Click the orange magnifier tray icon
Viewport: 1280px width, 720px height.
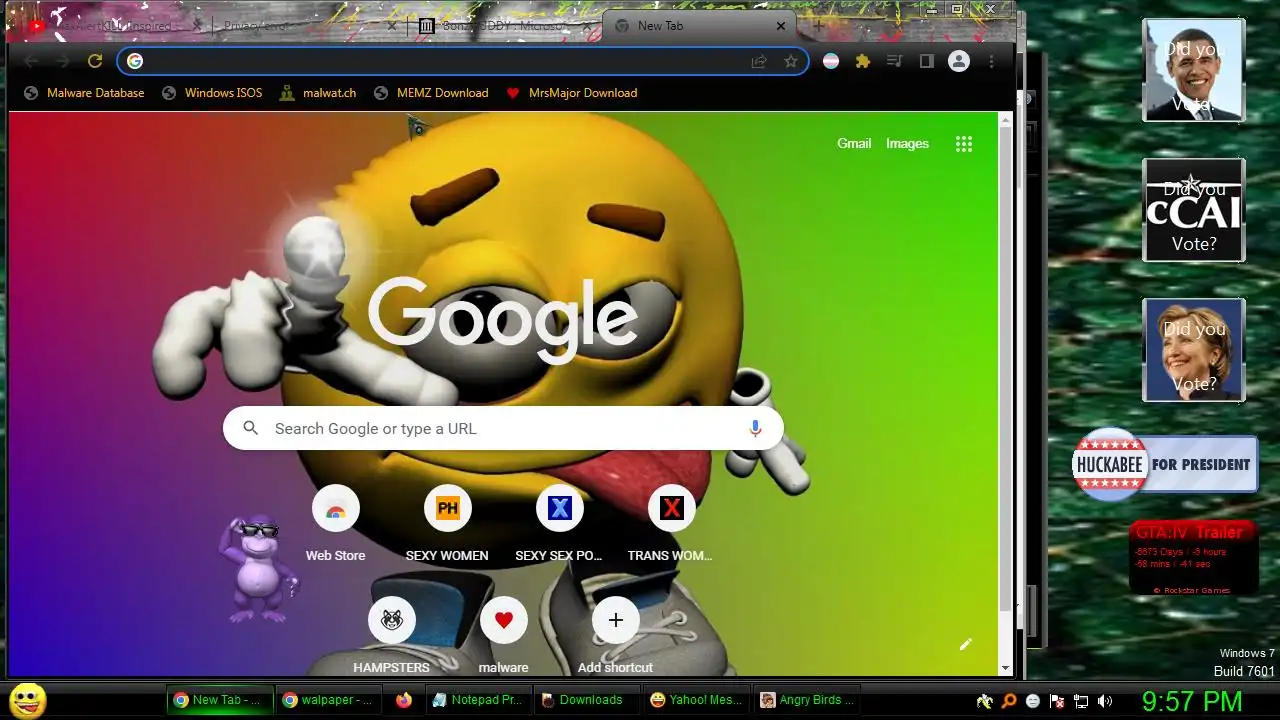coord(1009,701)
